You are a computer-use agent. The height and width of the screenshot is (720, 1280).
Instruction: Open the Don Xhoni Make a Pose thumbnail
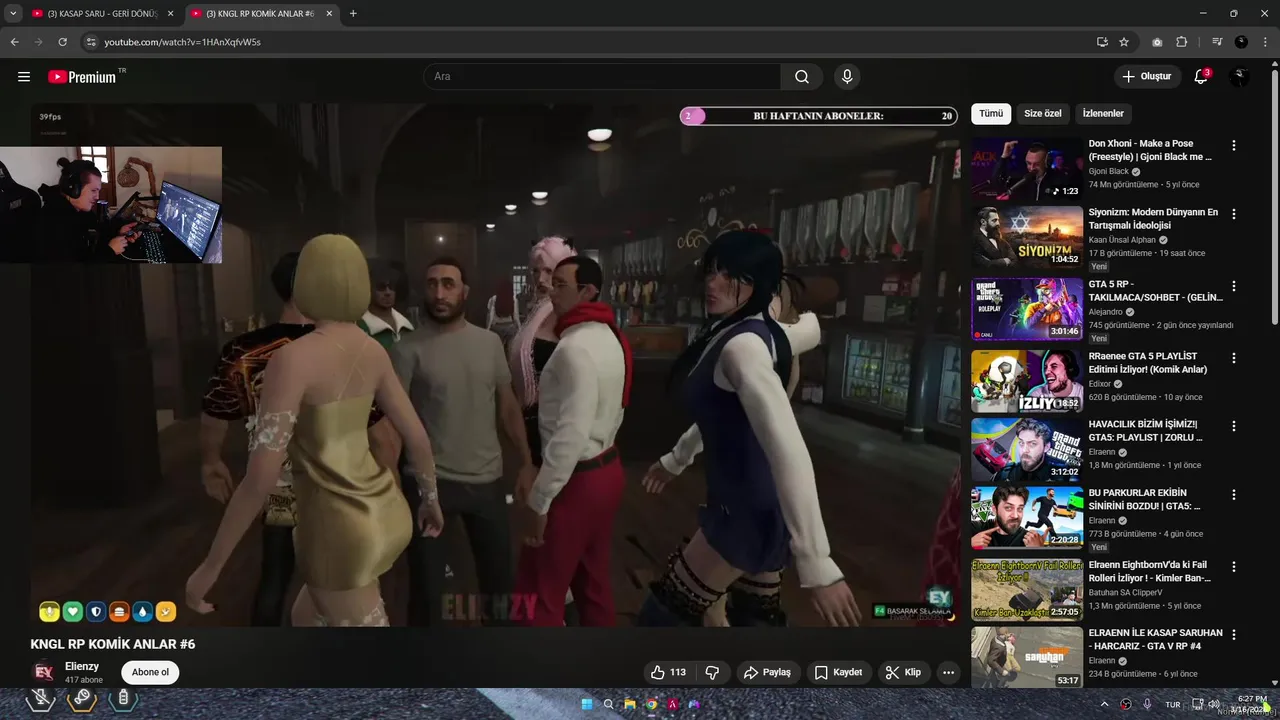[1027, 169]
